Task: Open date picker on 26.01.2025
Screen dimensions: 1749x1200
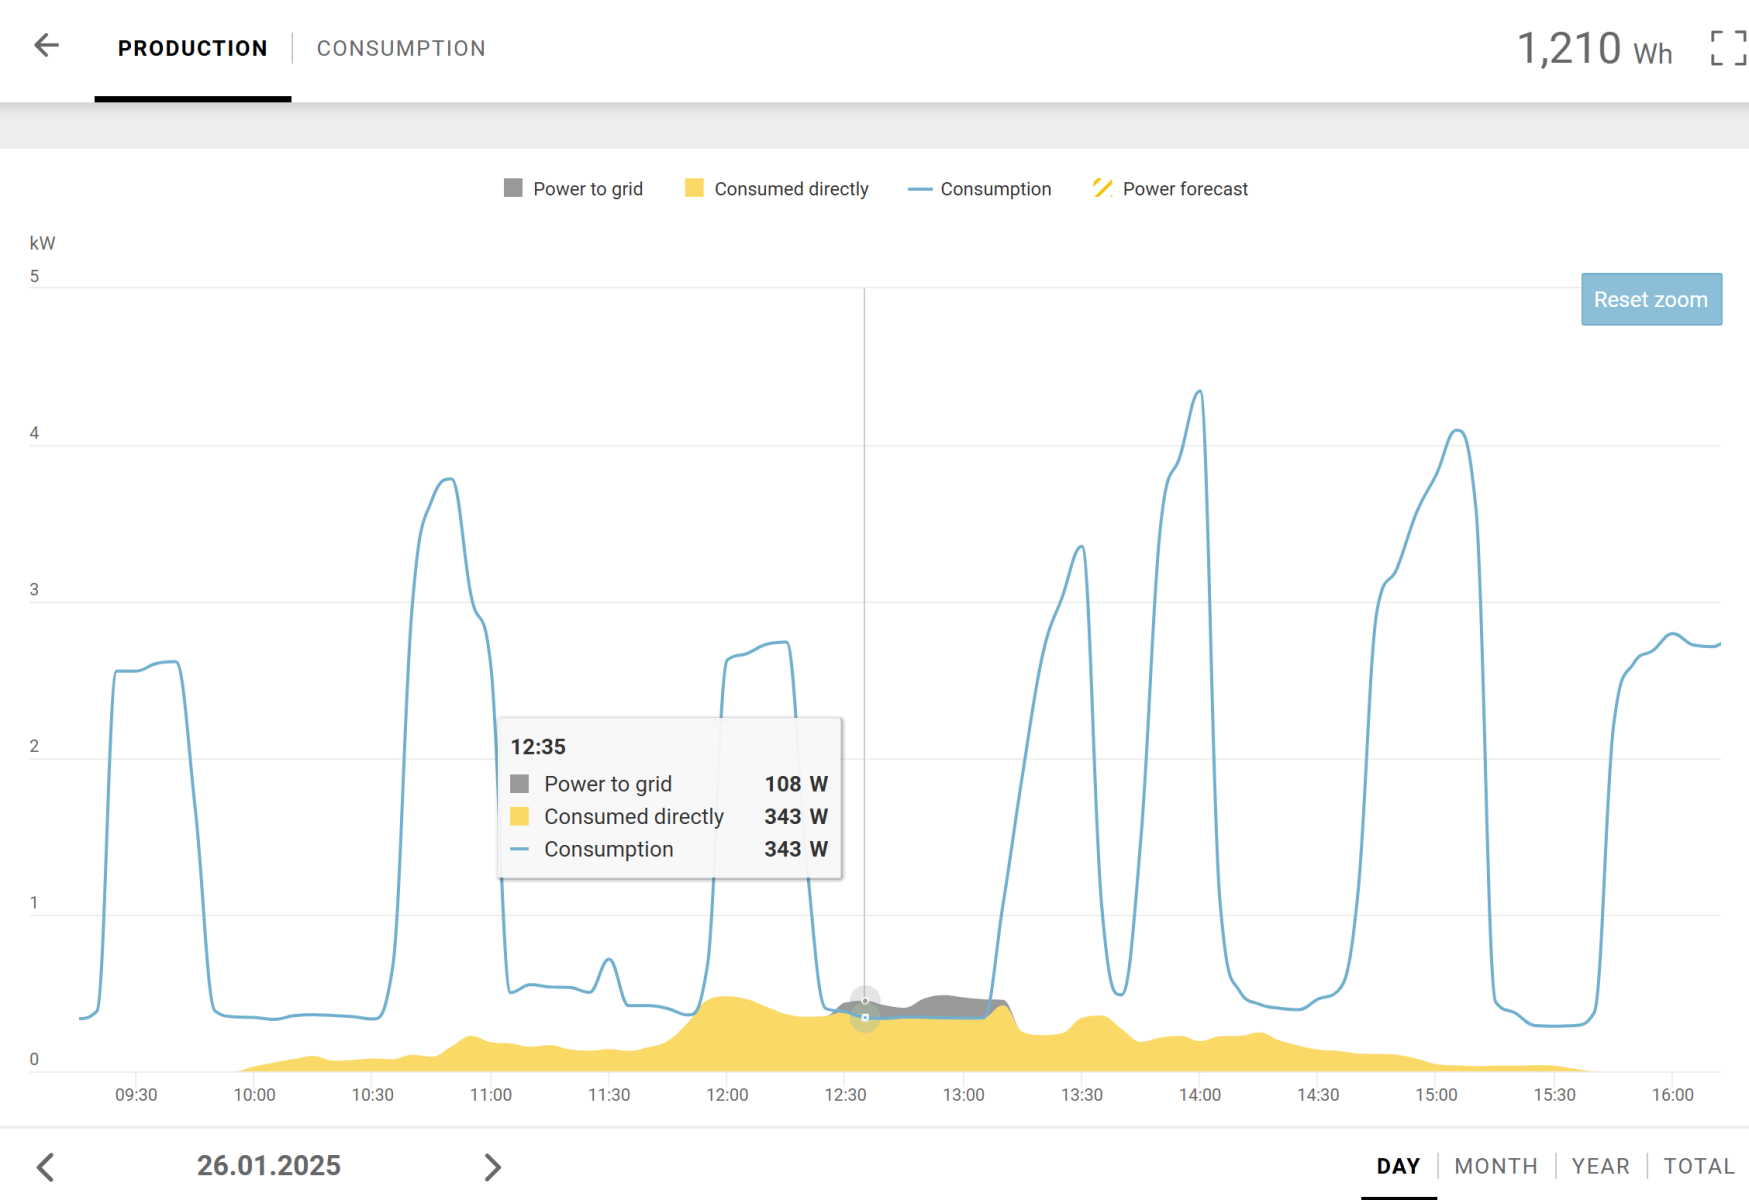Action: point(268,1166)
